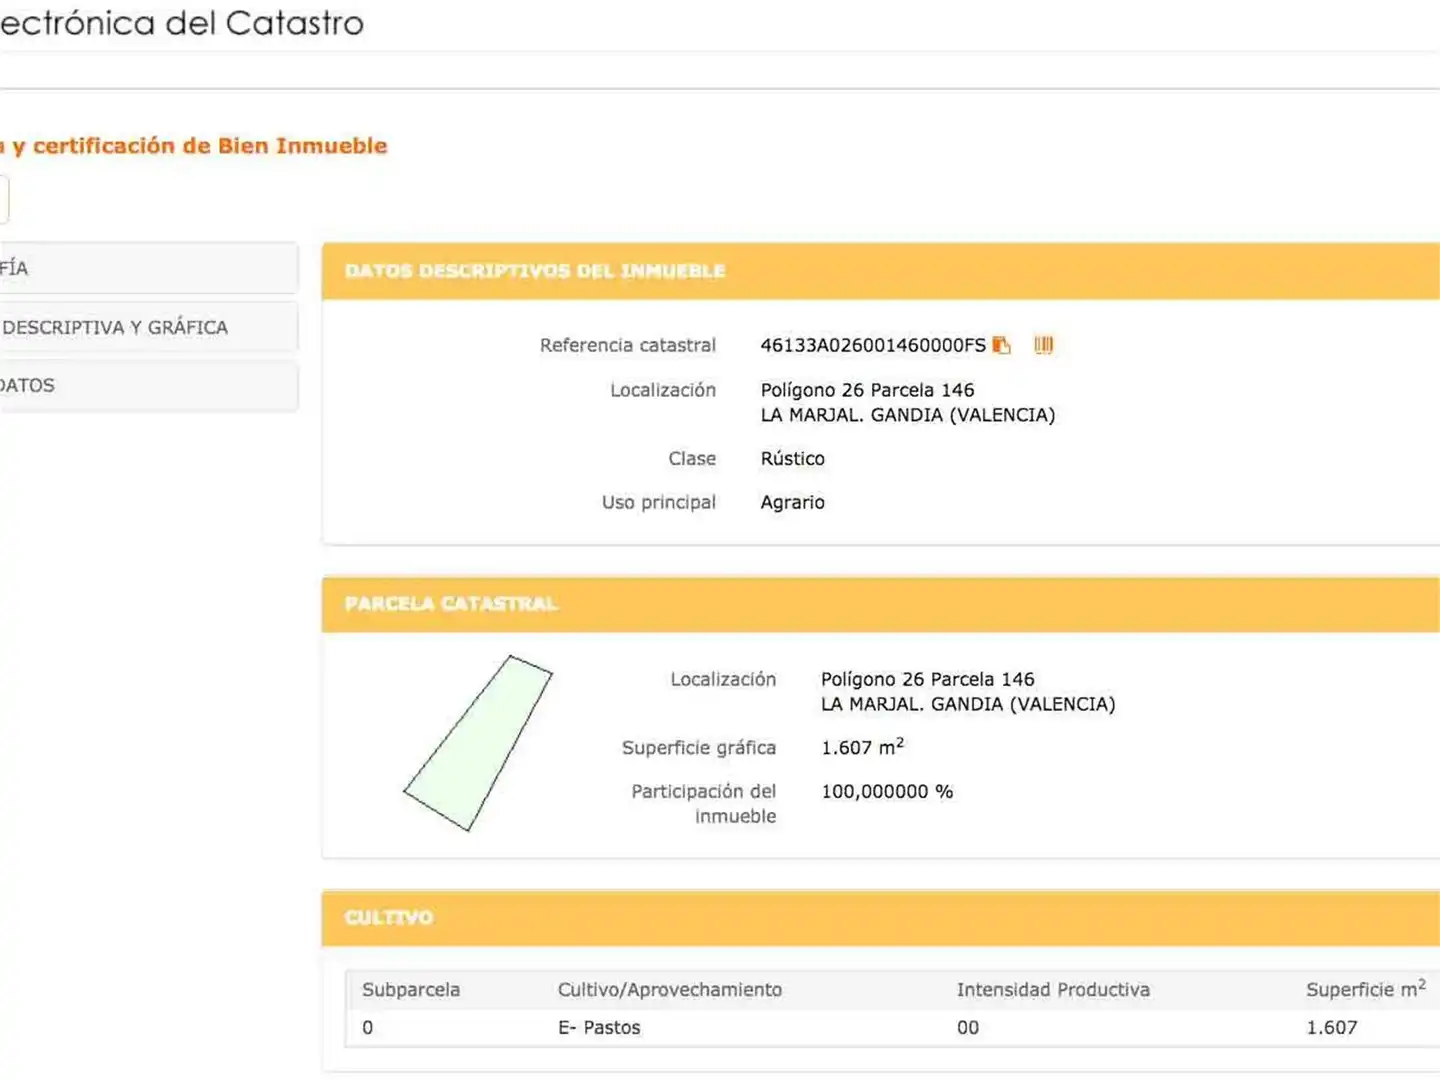Click the Superficie m² column header
Viewport: 1440px width, 1080px height.
coord(1366,988)
